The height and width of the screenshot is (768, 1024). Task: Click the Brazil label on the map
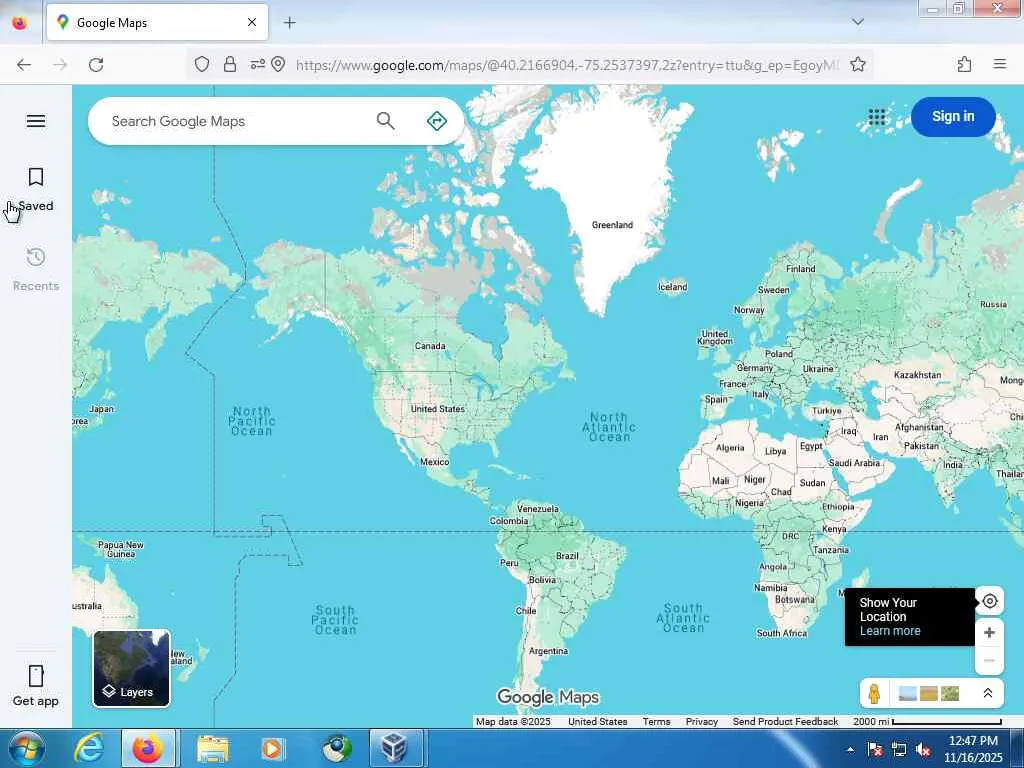(567, 556)
